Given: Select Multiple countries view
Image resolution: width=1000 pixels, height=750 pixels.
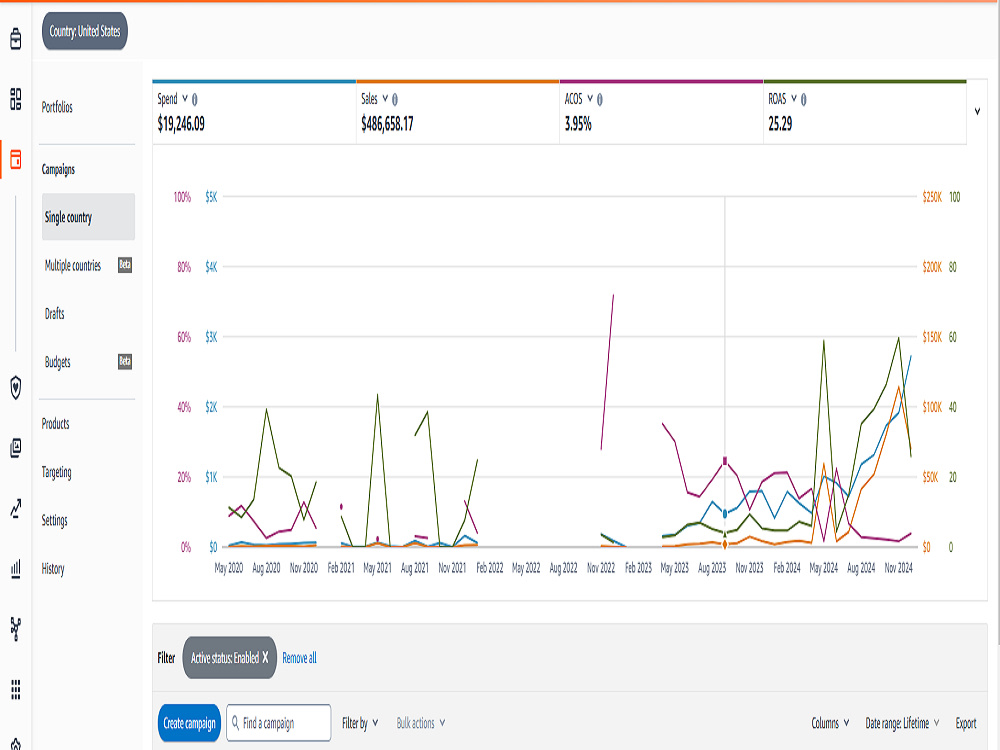Looking at the screenshot, I should pos(73,265).
